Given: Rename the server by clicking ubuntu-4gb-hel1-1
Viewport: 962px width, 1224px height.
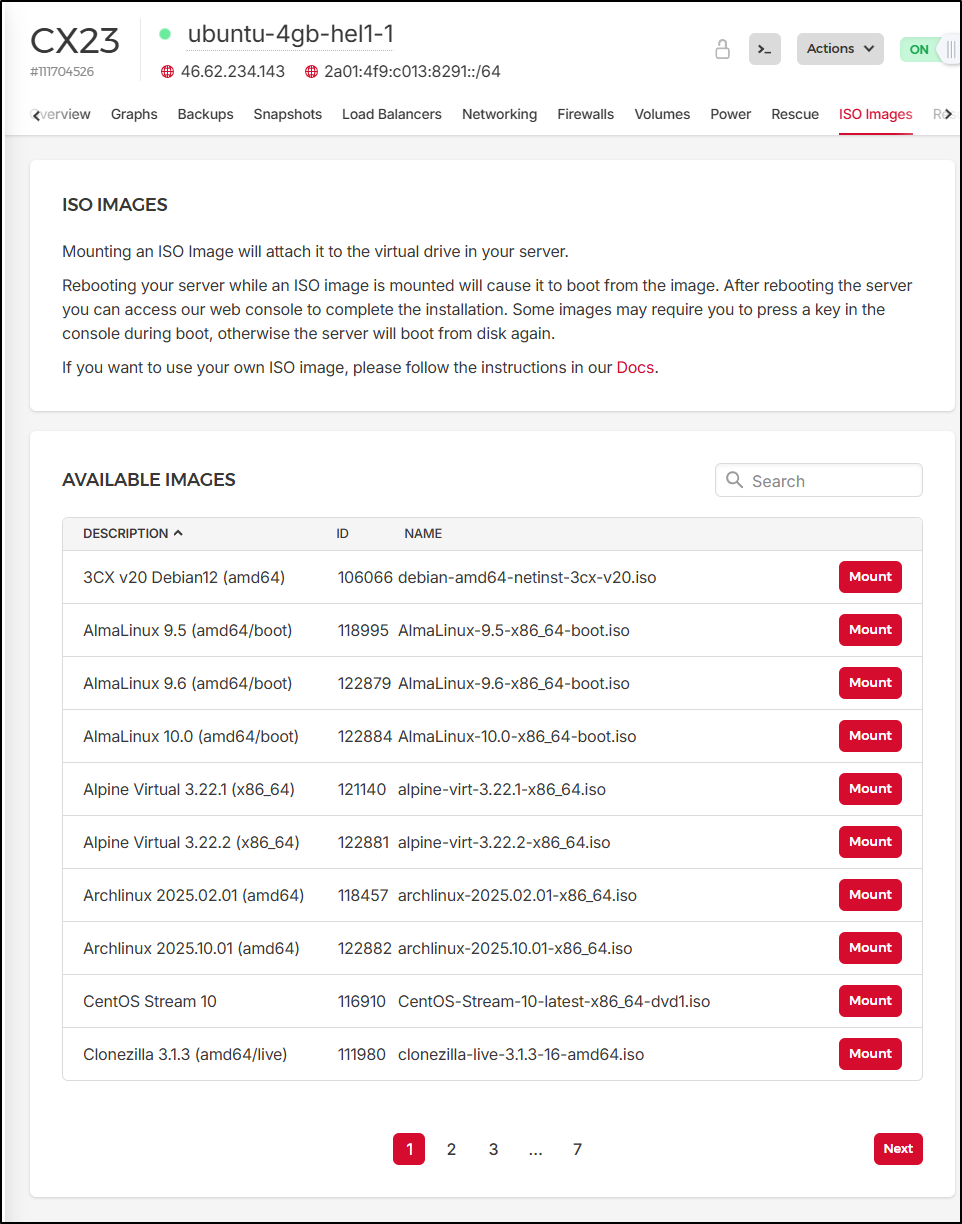Looking at the screenshot, I should pyautogui.click(x=289, y=34).
